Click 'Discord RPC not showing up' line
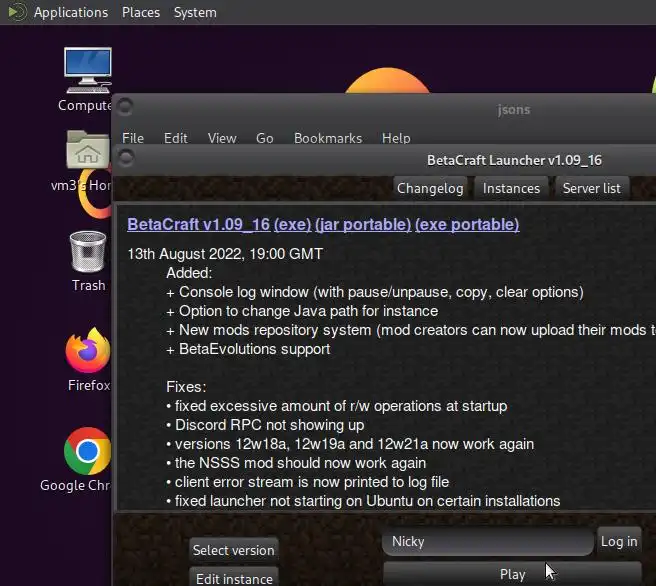 (x=265, y=425)
